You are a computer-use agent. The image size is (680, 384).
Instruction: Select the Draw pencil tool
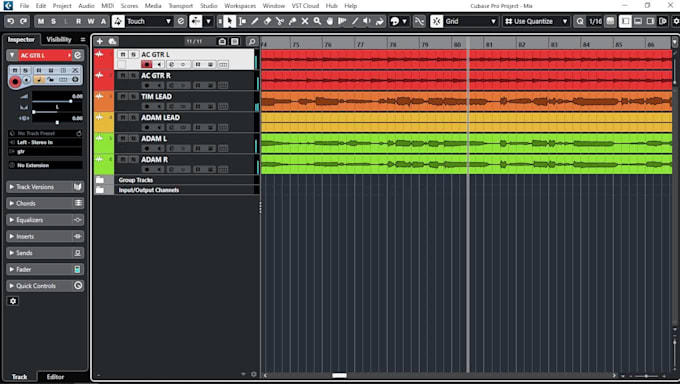click(255, 21)
